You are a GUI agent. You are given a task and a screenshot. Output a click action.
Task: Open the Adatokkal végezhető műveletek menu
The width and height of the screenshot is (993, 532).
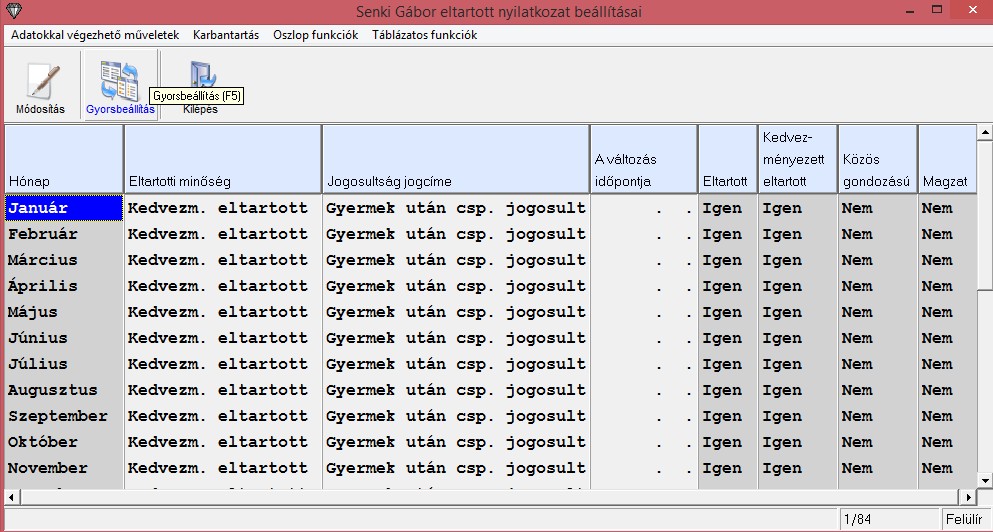pyautogui.click(x=95, y=35)
